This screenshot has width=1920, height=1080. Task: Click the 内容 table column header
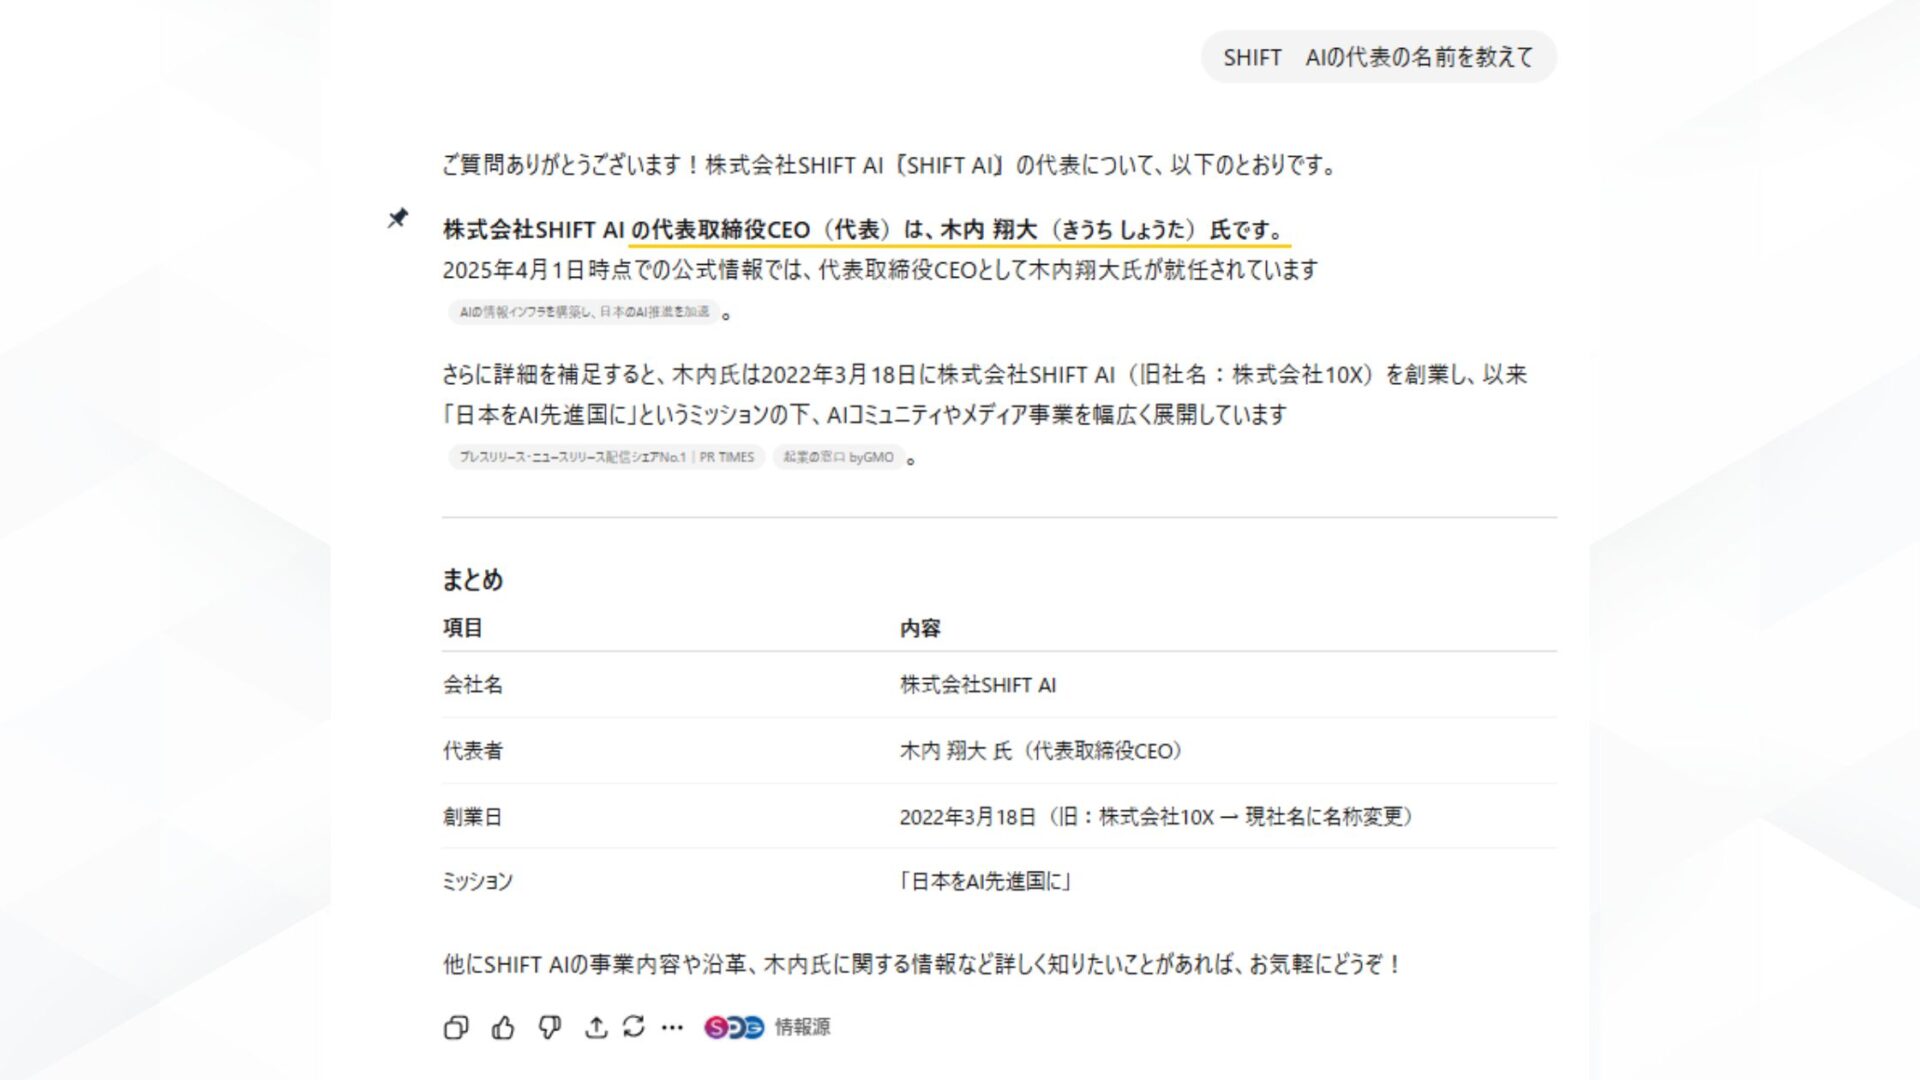pyautogui.click(x=920, y=628)
